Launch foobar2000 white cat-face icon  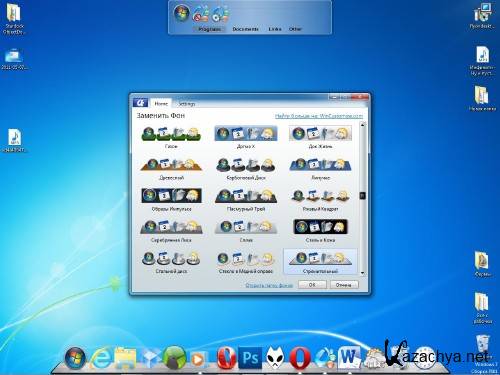(x=275, y=358)
